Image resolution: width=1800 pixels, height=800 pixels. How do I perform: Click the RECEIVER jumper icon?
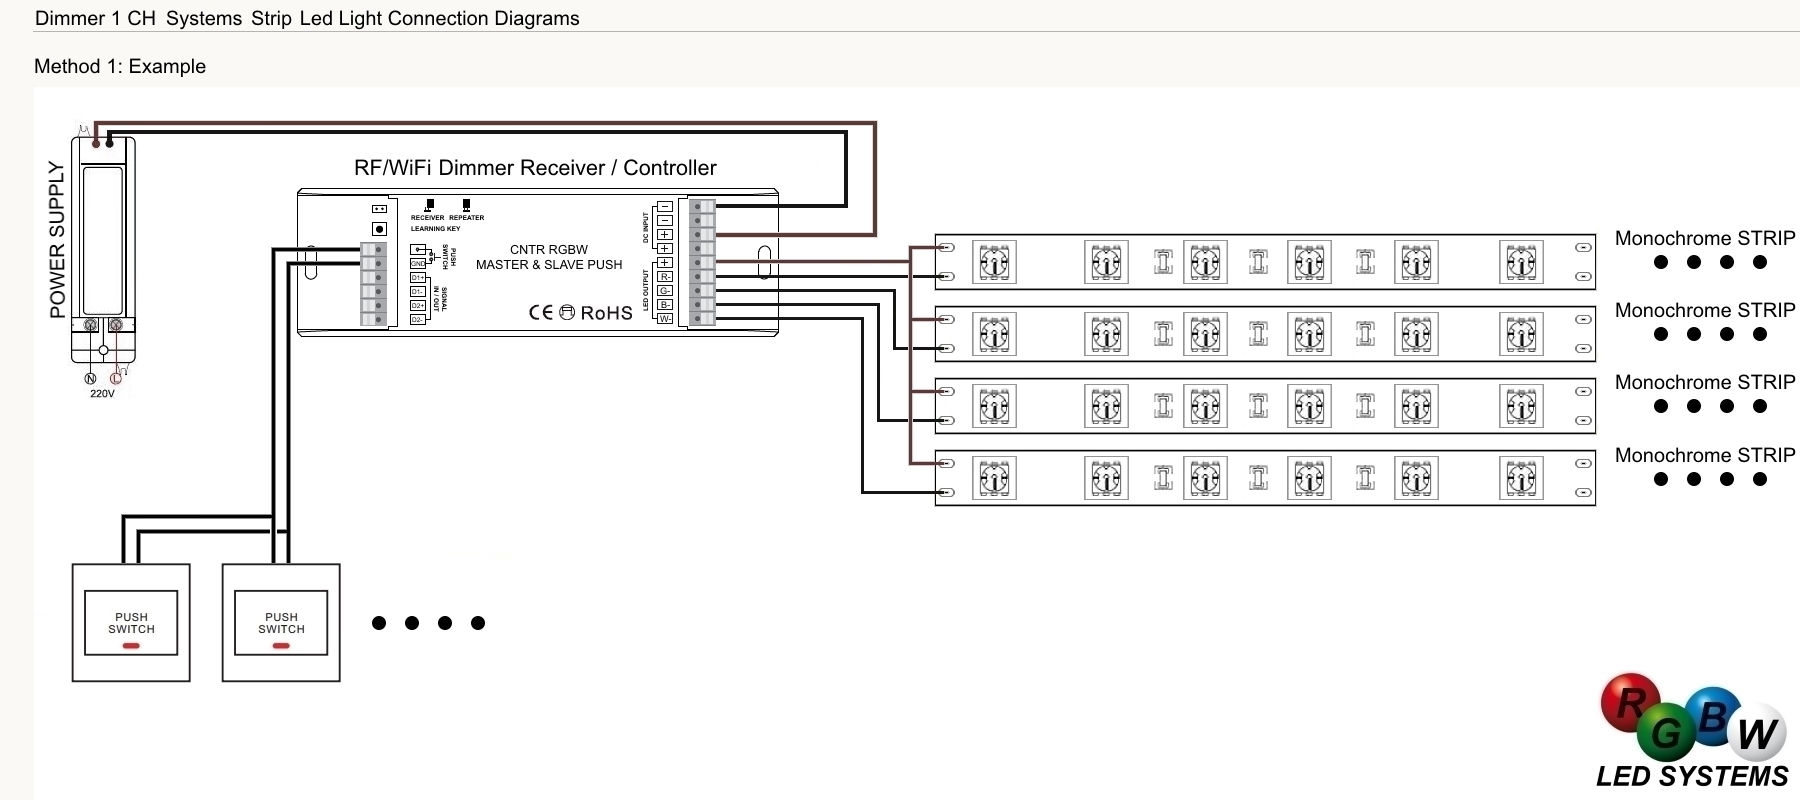(x=429, y=205)
